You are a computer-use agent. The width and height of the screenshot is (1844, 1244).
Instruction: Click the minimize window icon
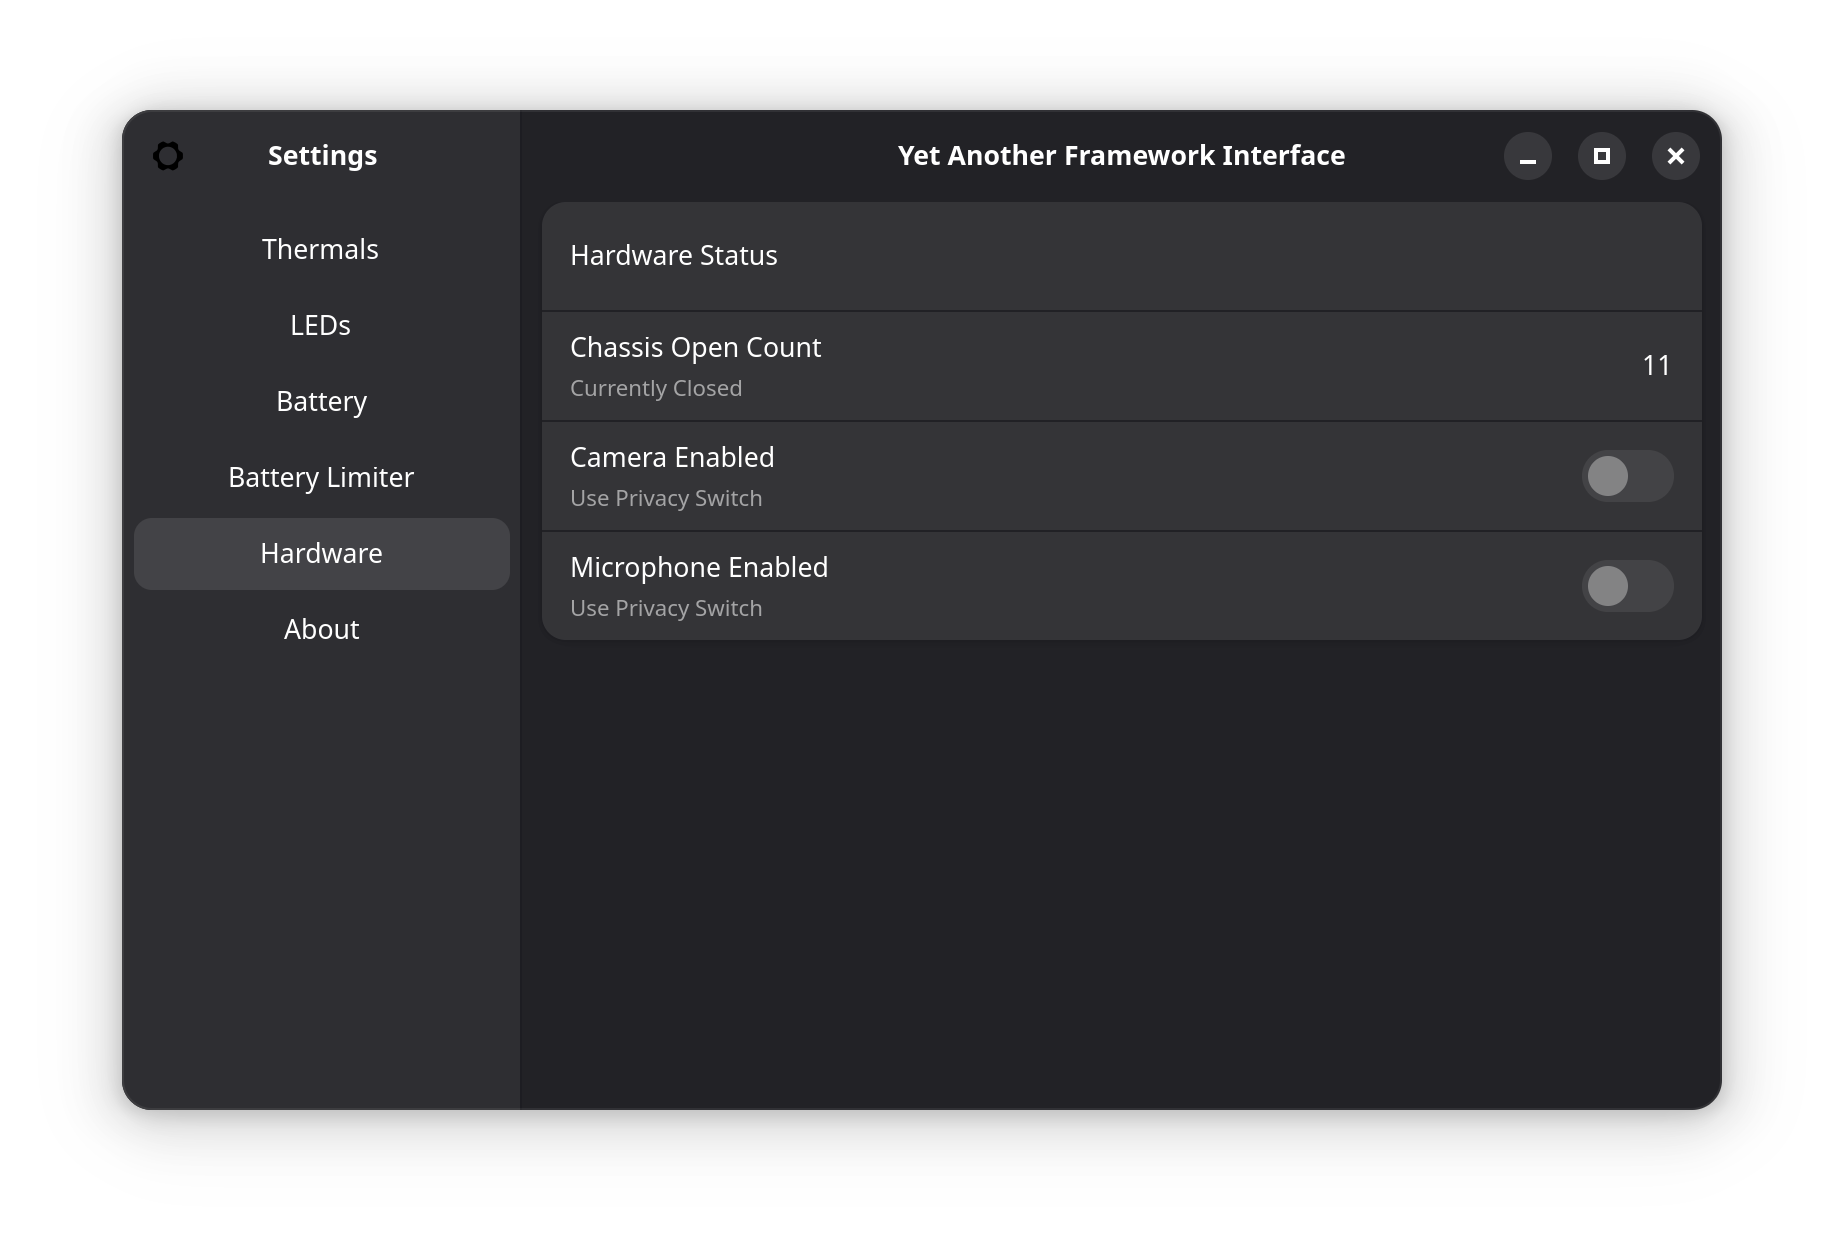click(1527, 156)
